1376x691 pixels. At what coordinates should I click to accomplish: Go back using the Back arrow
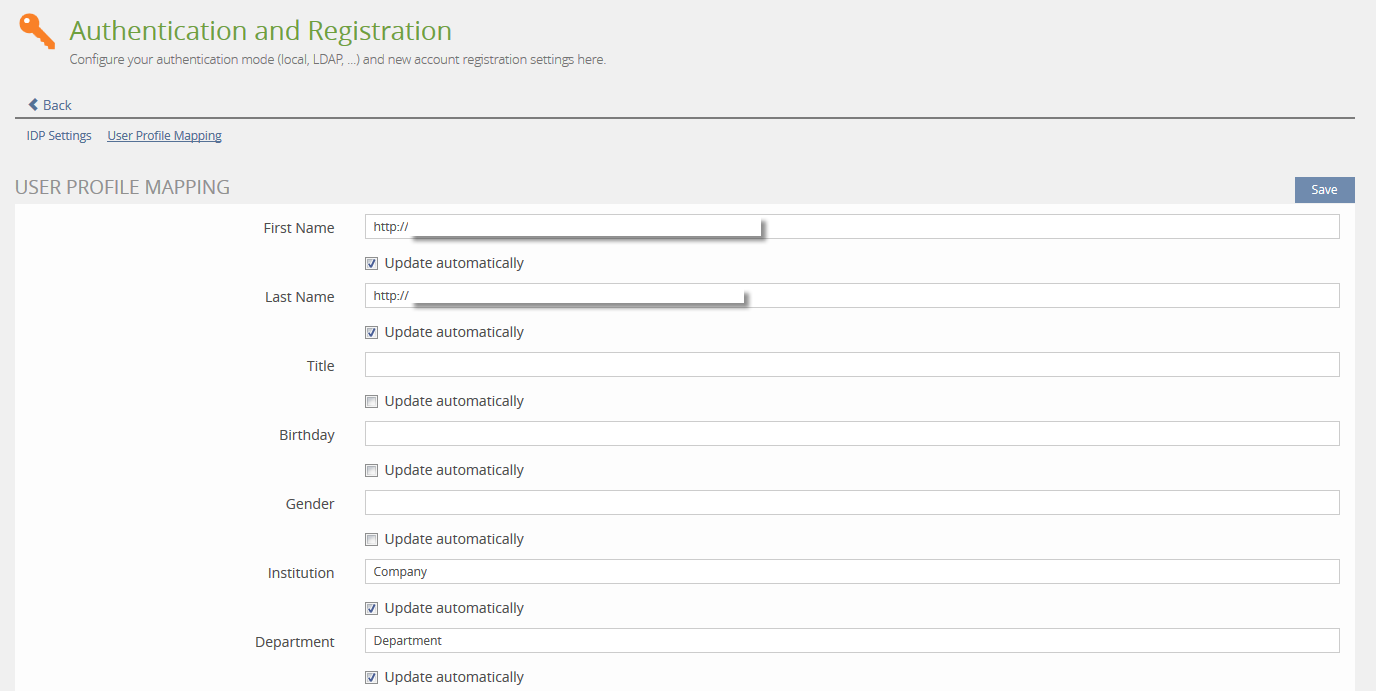coord(50,105)
